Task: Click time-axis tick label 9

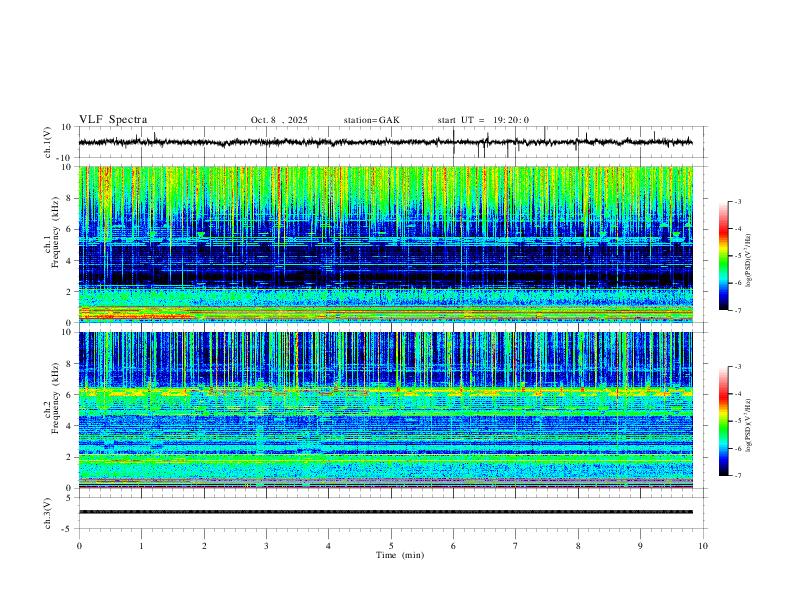Action: pyautogui.click(x=640, y=546)
